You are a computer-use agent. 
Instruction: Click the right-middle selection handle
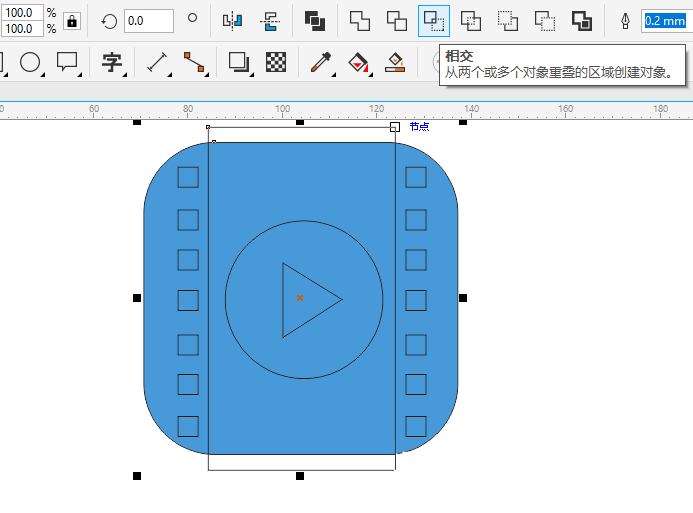(x=463, y=298)
